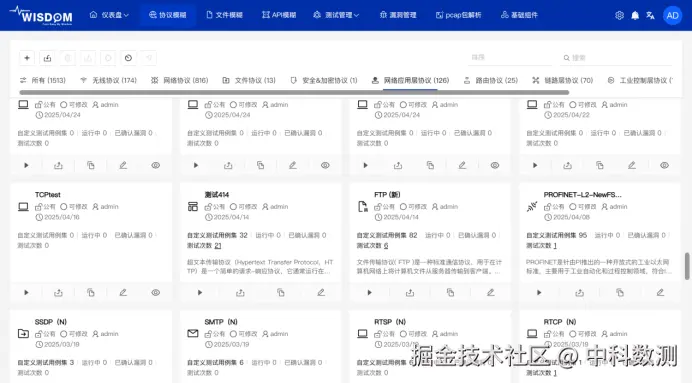The width and height of the screenshot is (692, 383).
Task: Open the settings gear in header
Action: [619, 15]
